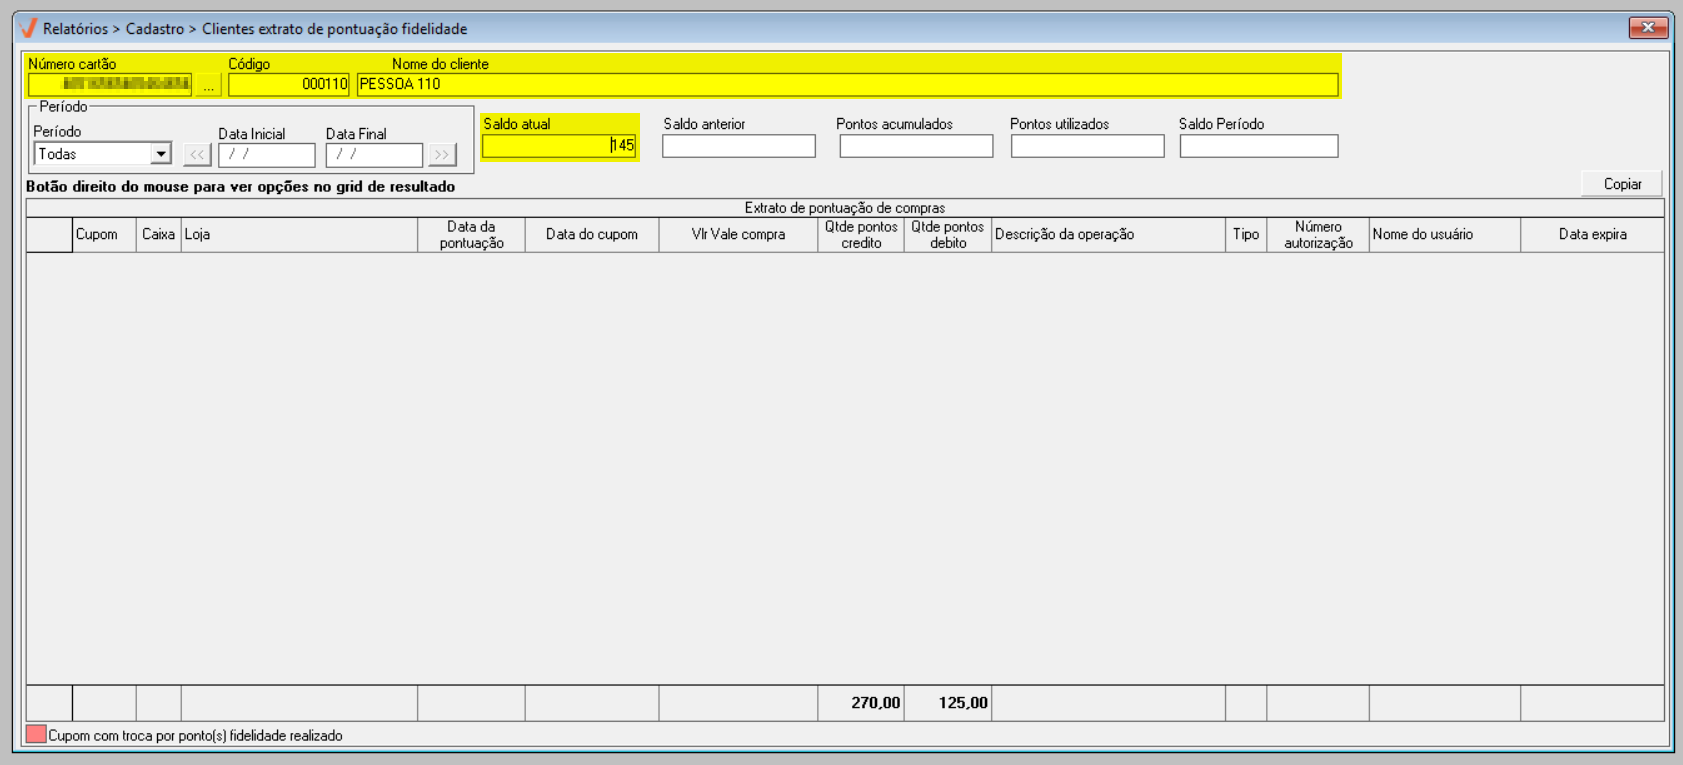
Task: Click the red fidelity exchange legend swatch
Action: click(36, 735)
